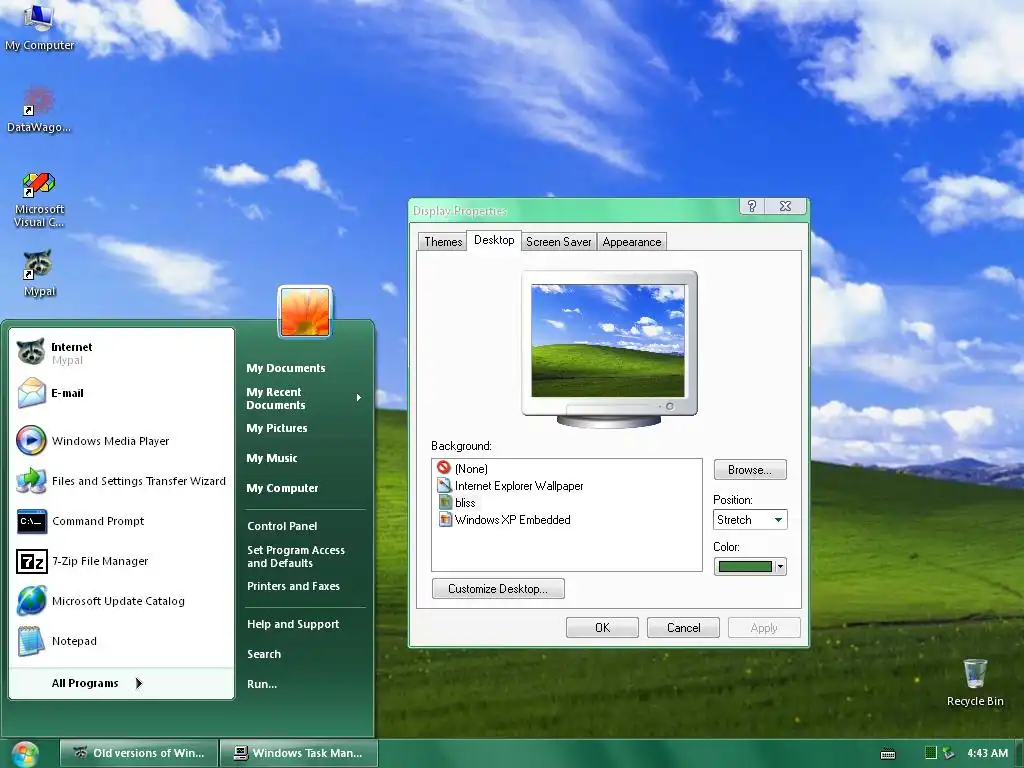
Task: Click Cancel in Display Properties
Action: pyautogui.click(x=683, y=628)
